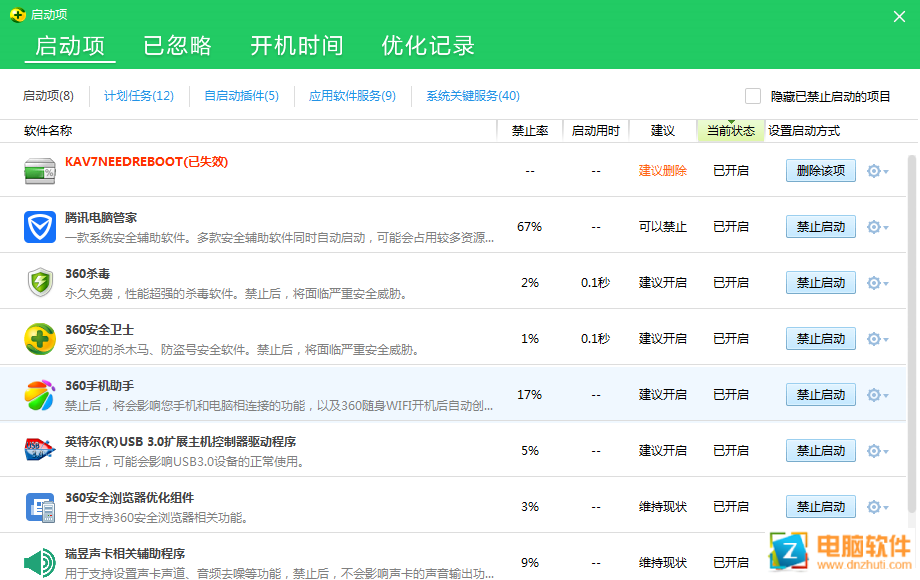Viewport: 920px width, 580px height.
Task: Click the 360手机助手 colorful icon
Action: point(40,395)
